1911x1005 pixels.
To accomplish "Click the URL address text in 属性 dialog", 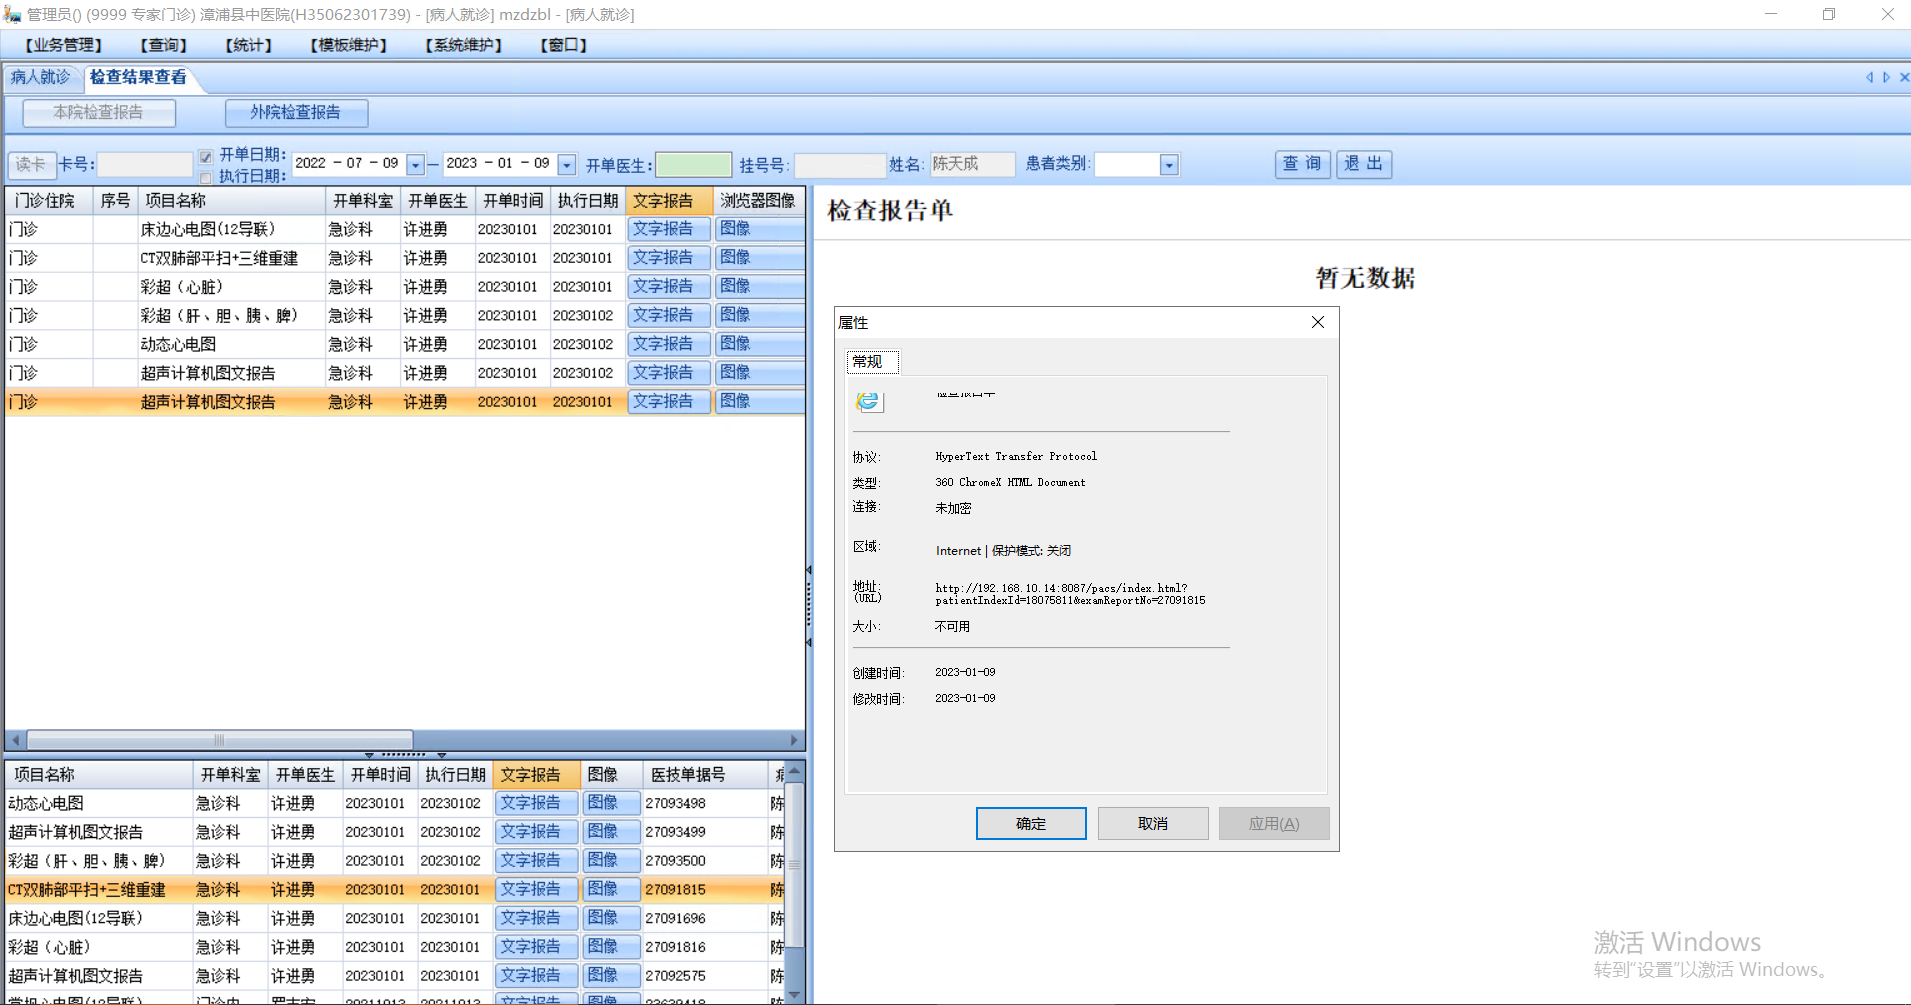I will [1070, 595].
